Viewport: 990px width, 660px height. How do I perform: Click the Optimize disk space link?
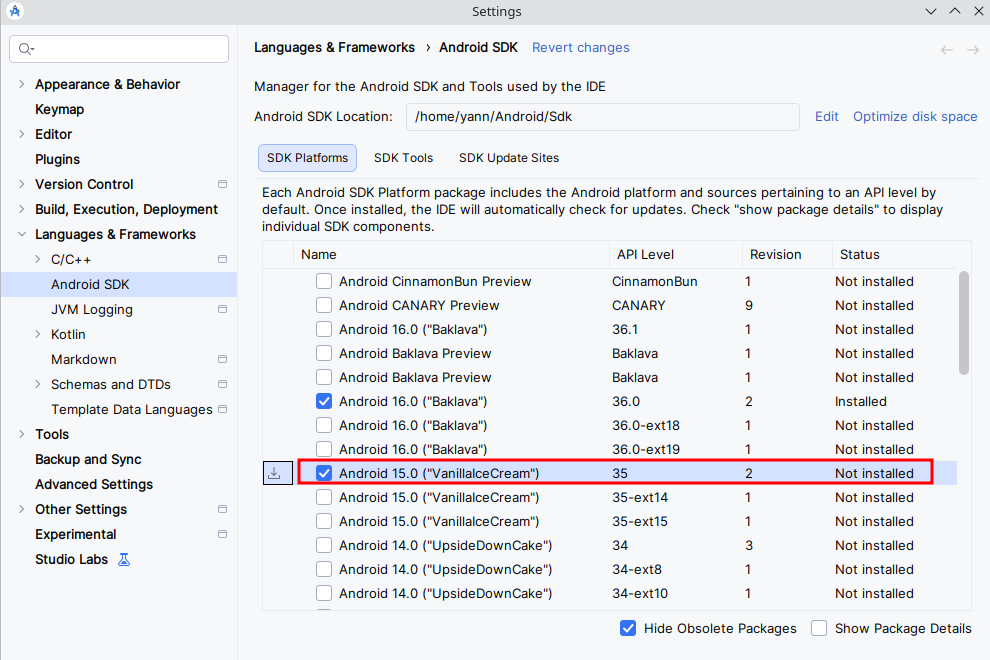pos(914,116)
